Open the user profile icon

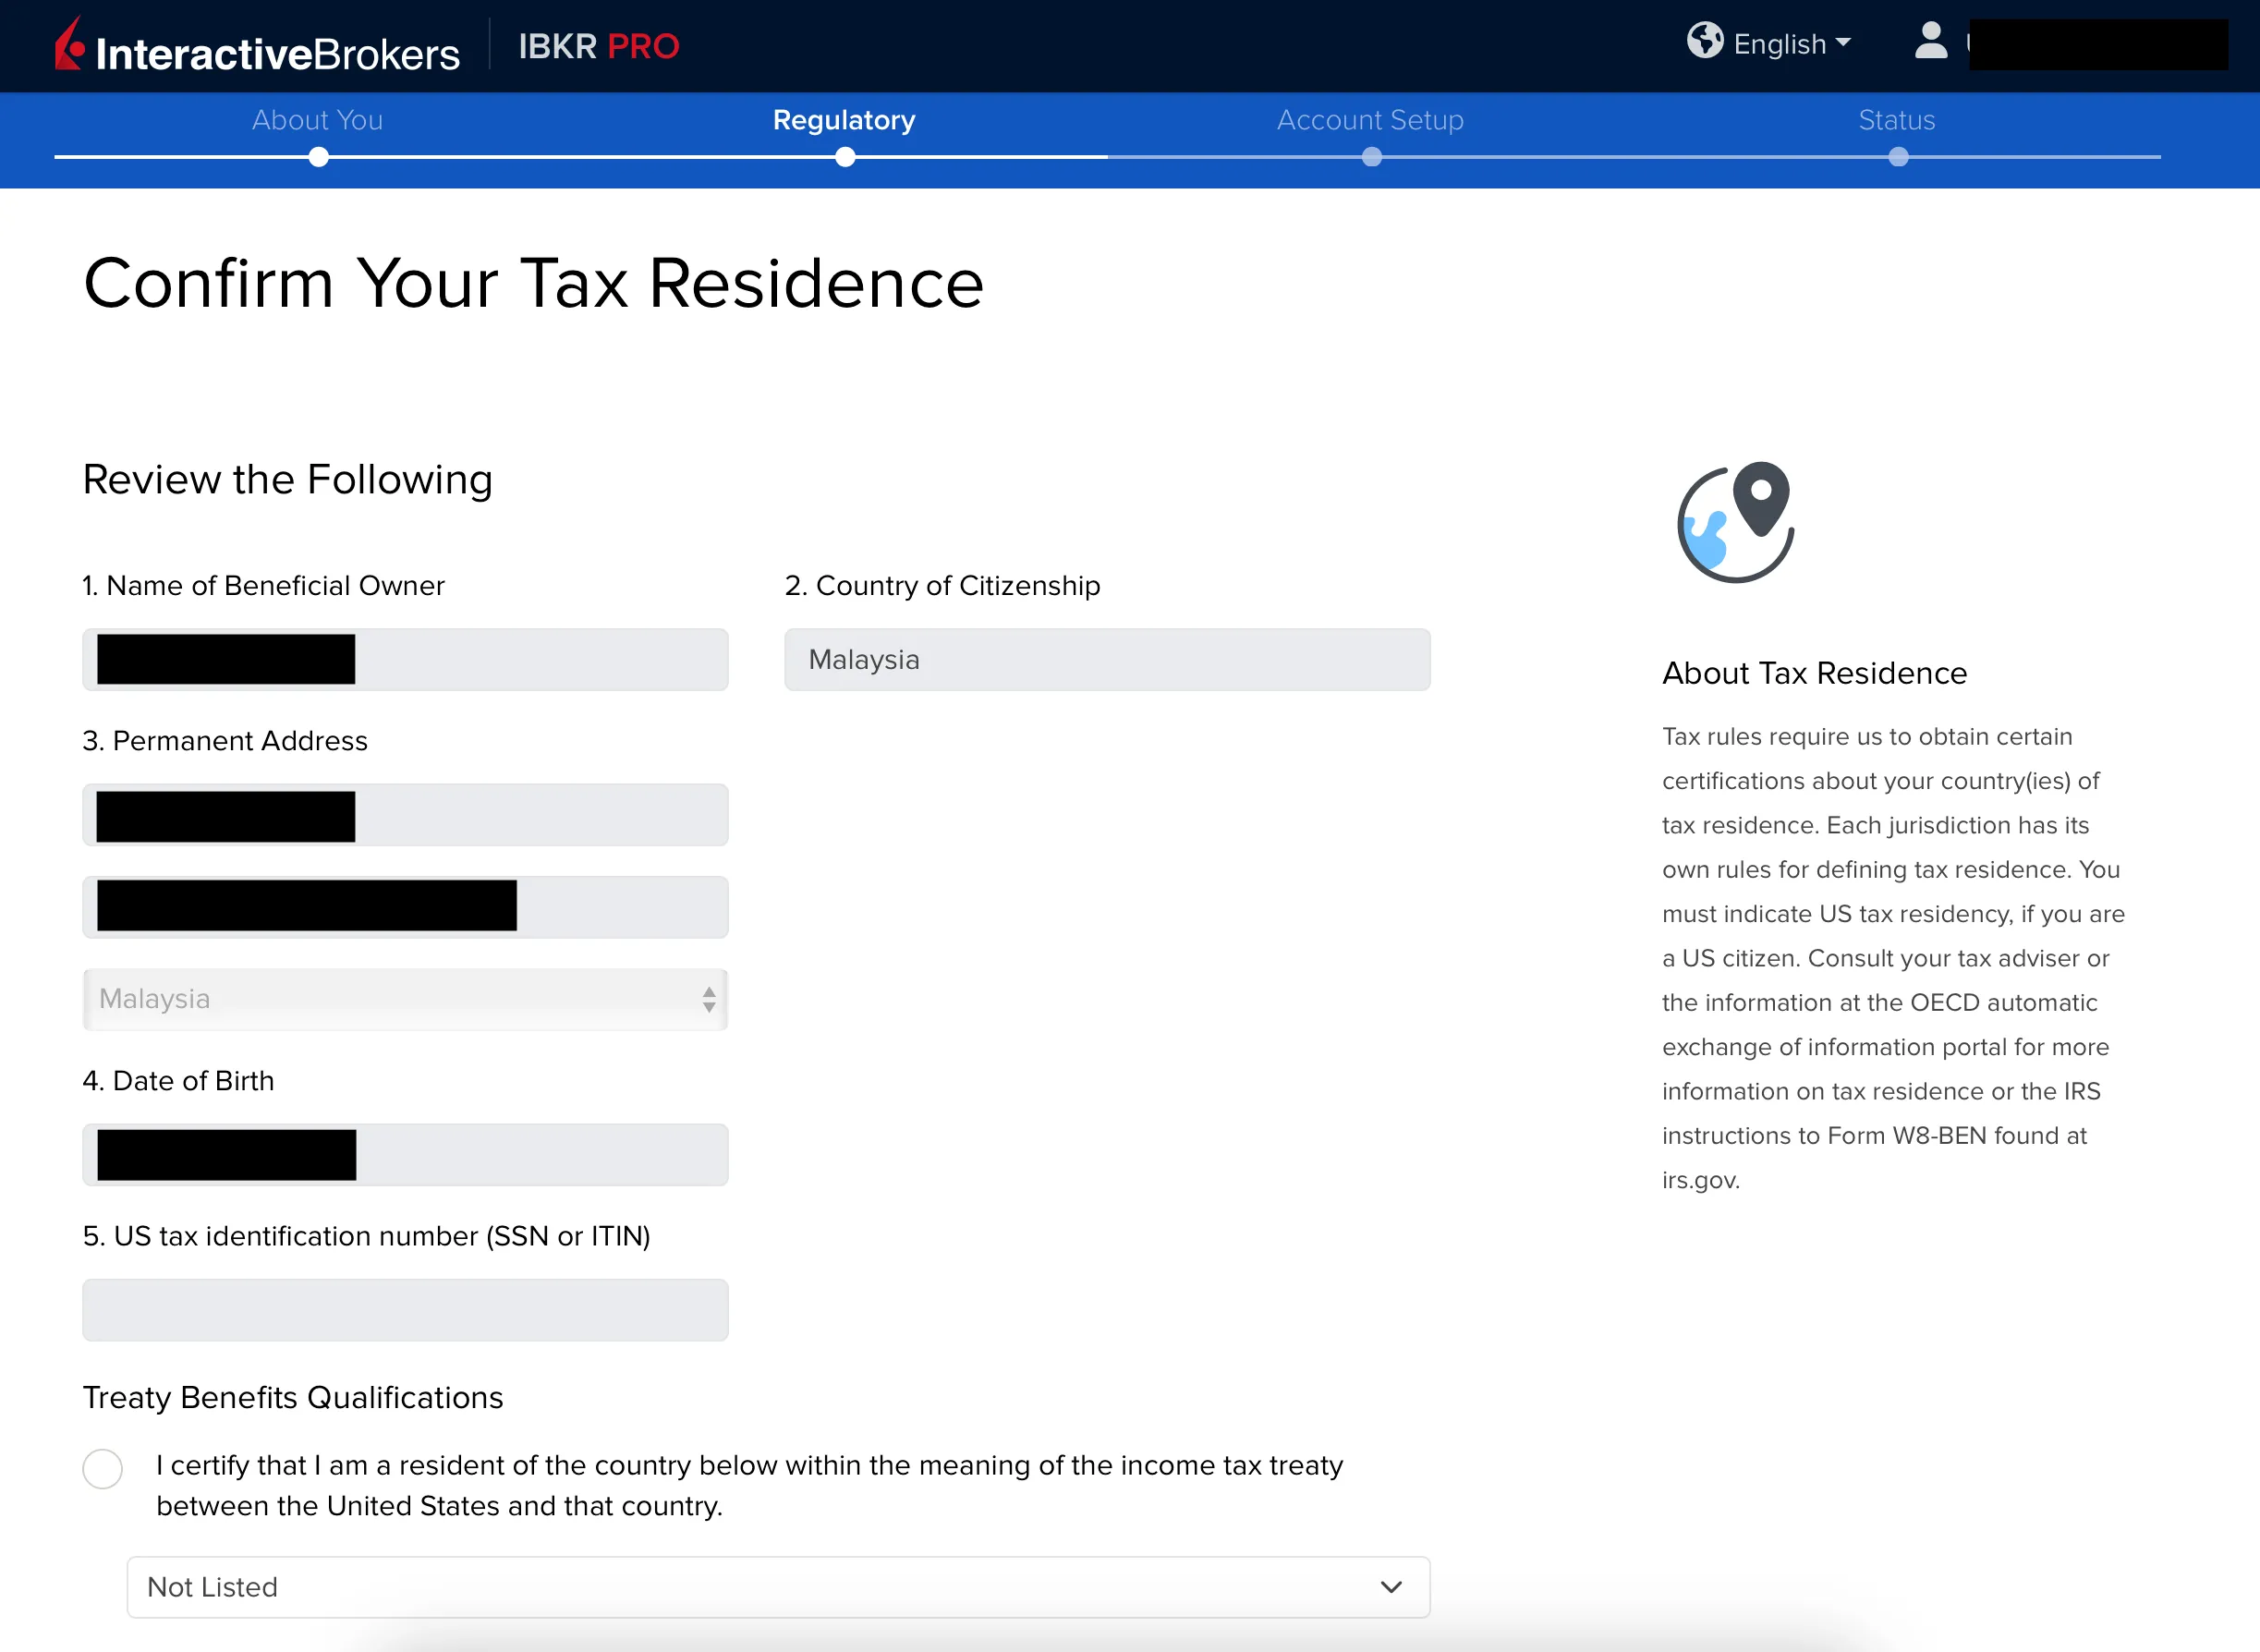click(x=1931, y=41)
